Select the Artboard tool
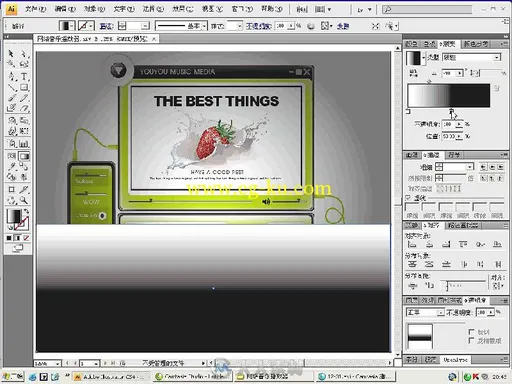The image size is (512, 384). pyautogui.click(x=11, y=189)
